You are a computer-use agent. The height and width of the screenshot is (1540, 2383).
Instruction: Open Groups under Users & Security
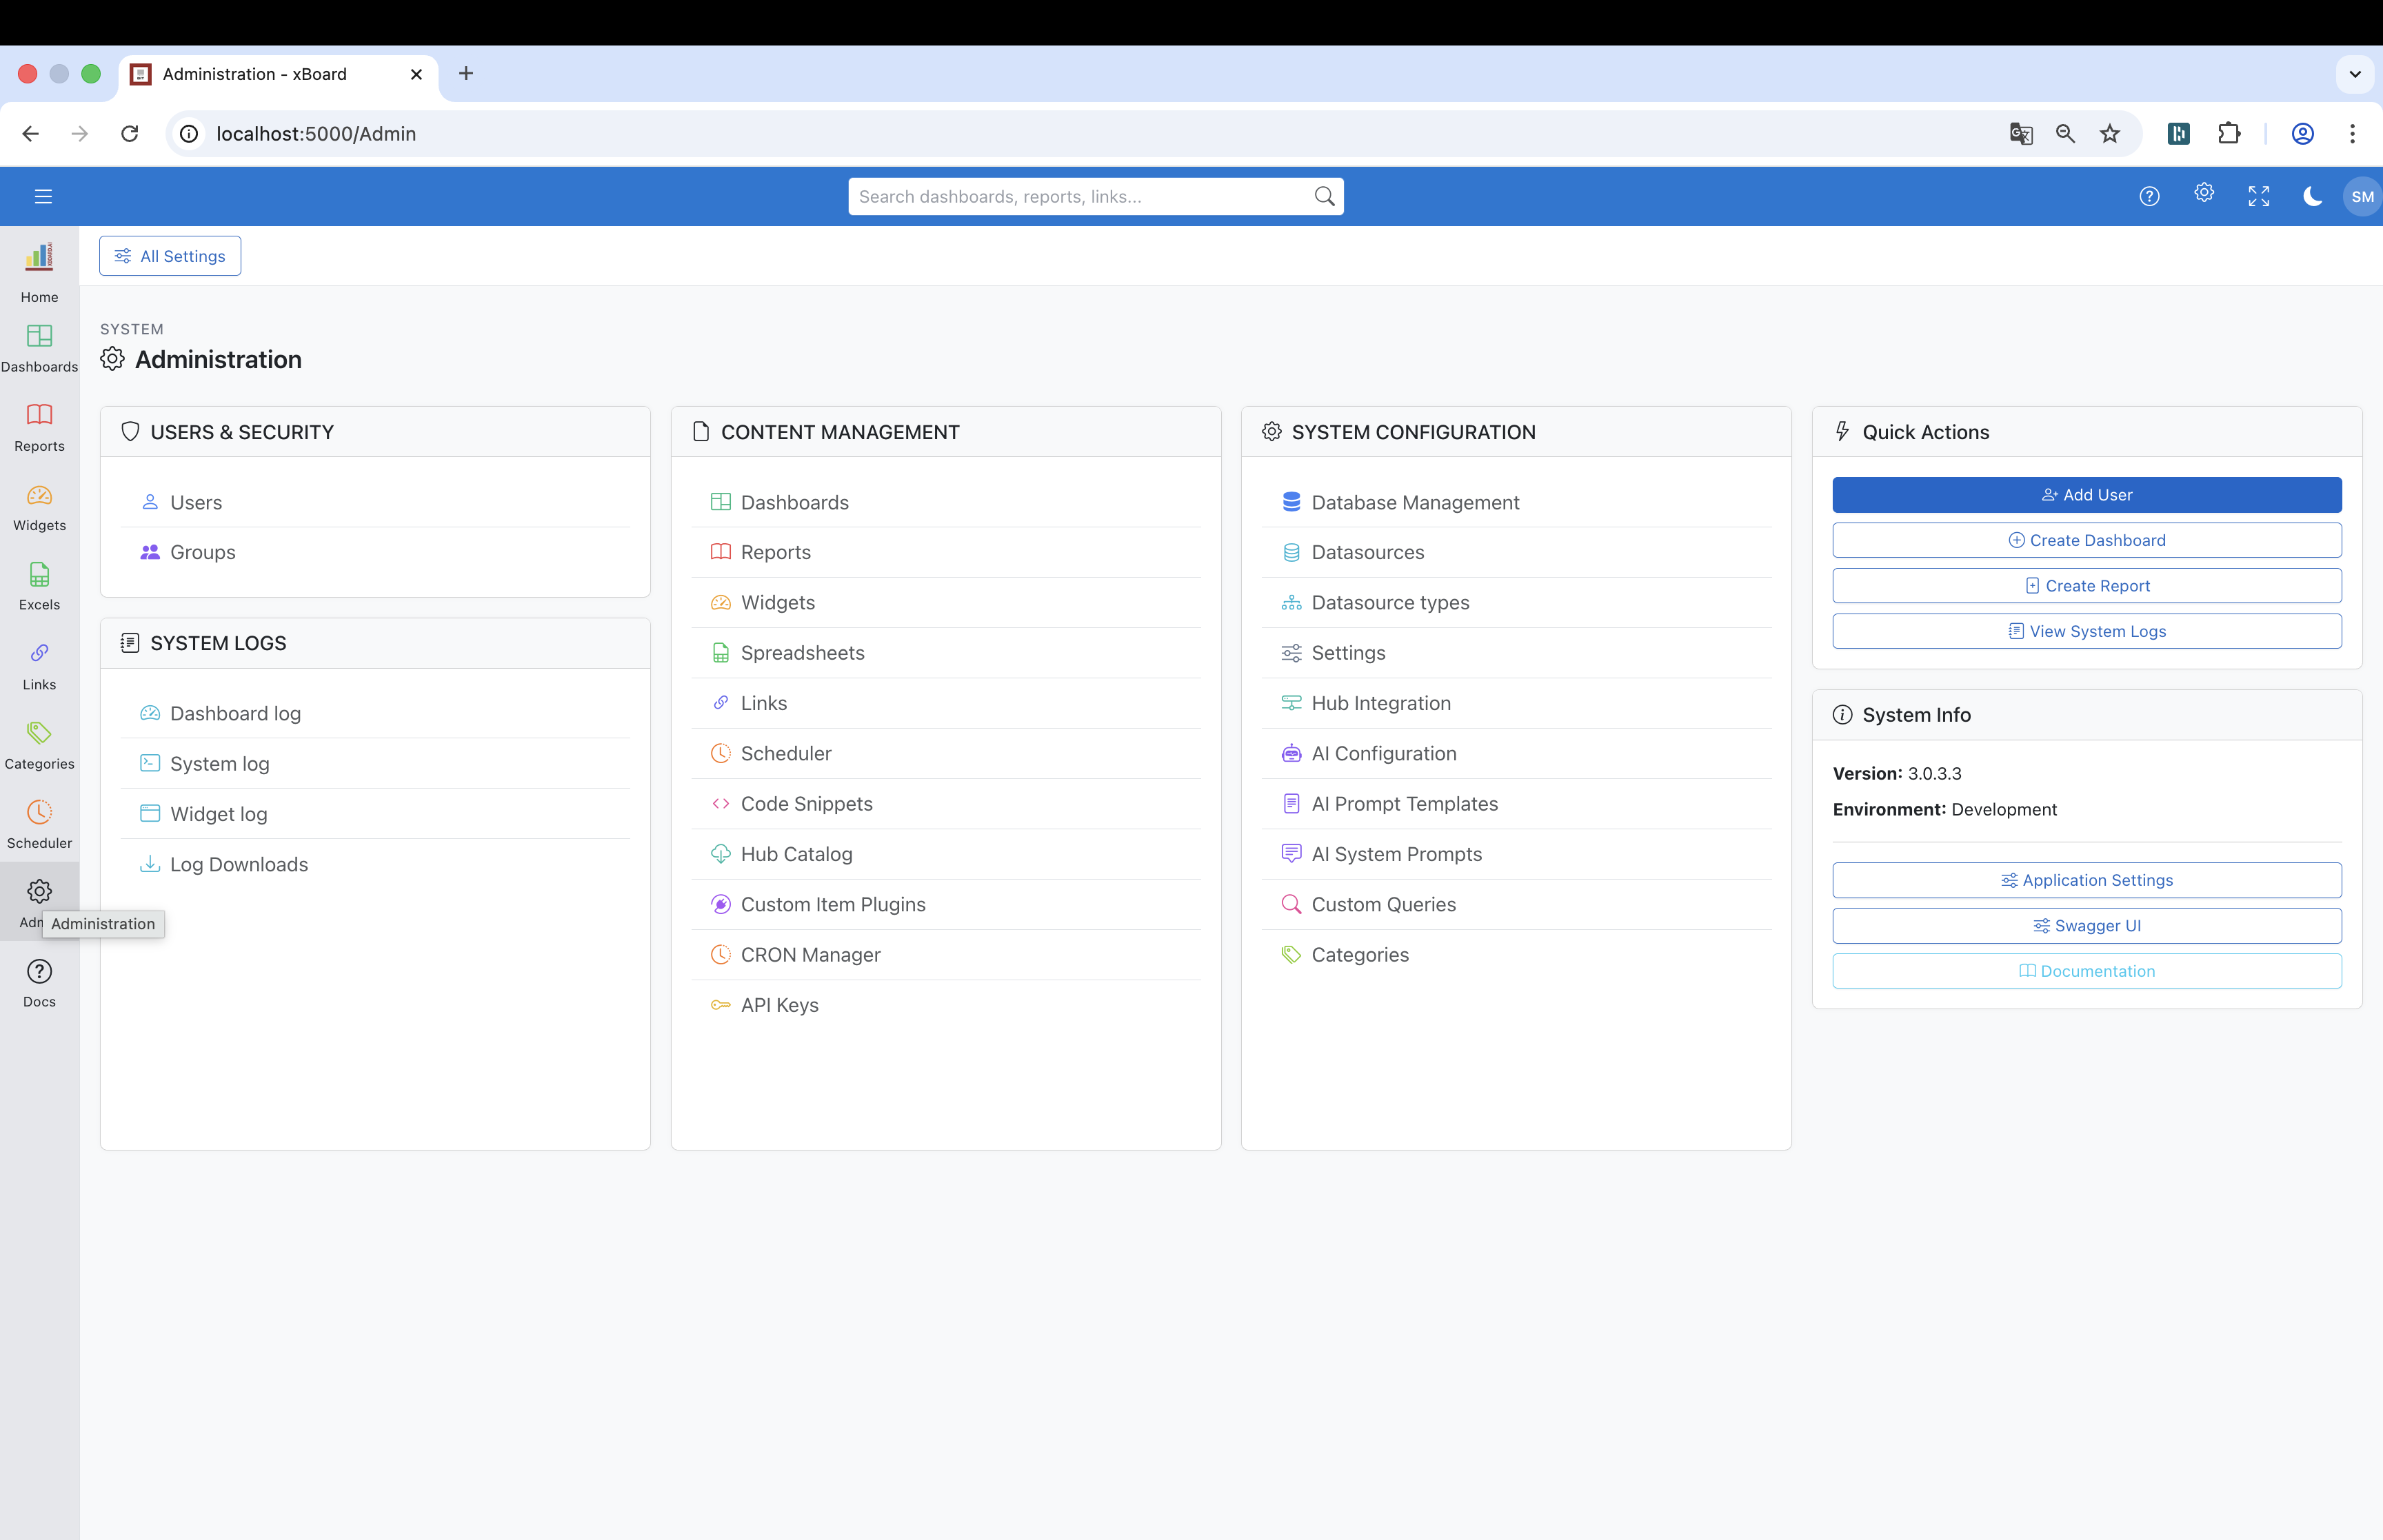tap(375, 552)
